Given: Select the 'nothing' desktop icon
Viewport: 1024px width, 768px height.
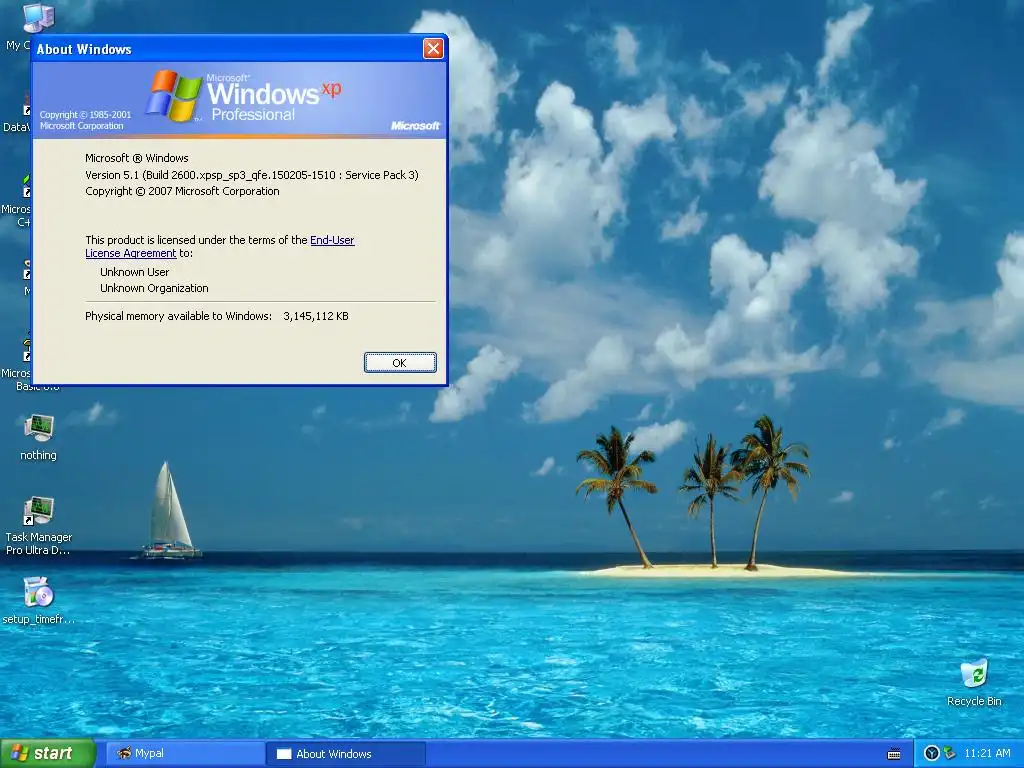Looking at the screenshot, I should click(39, 438).
